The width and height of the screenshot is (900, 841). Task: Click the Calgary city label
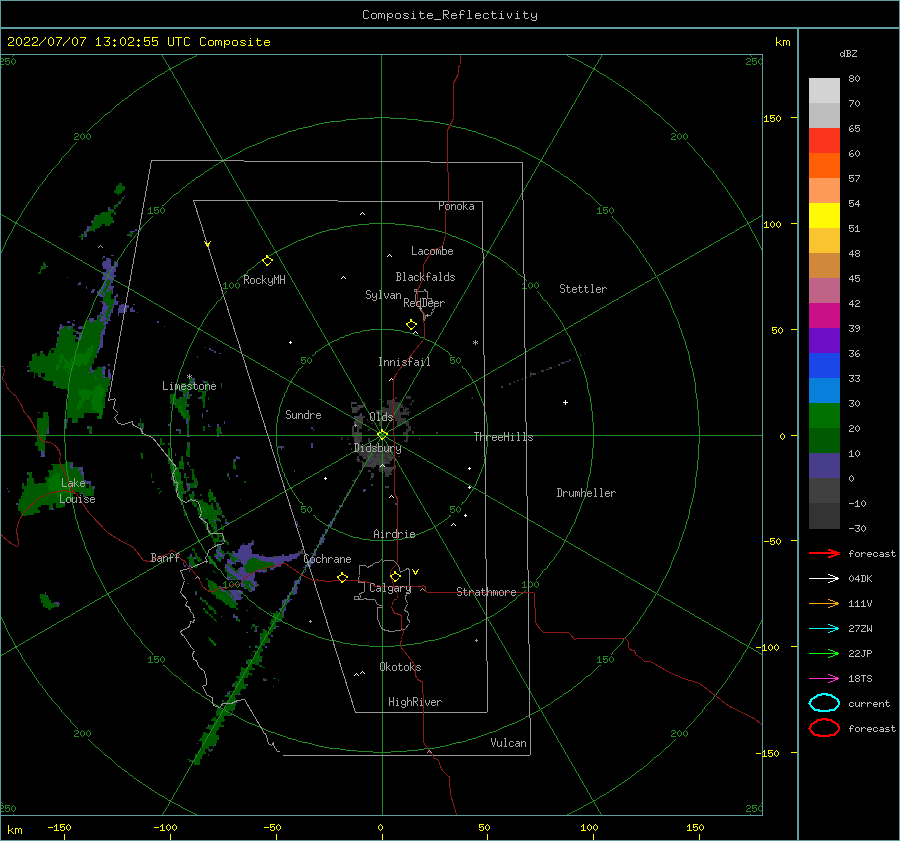(x=390, y=588)
